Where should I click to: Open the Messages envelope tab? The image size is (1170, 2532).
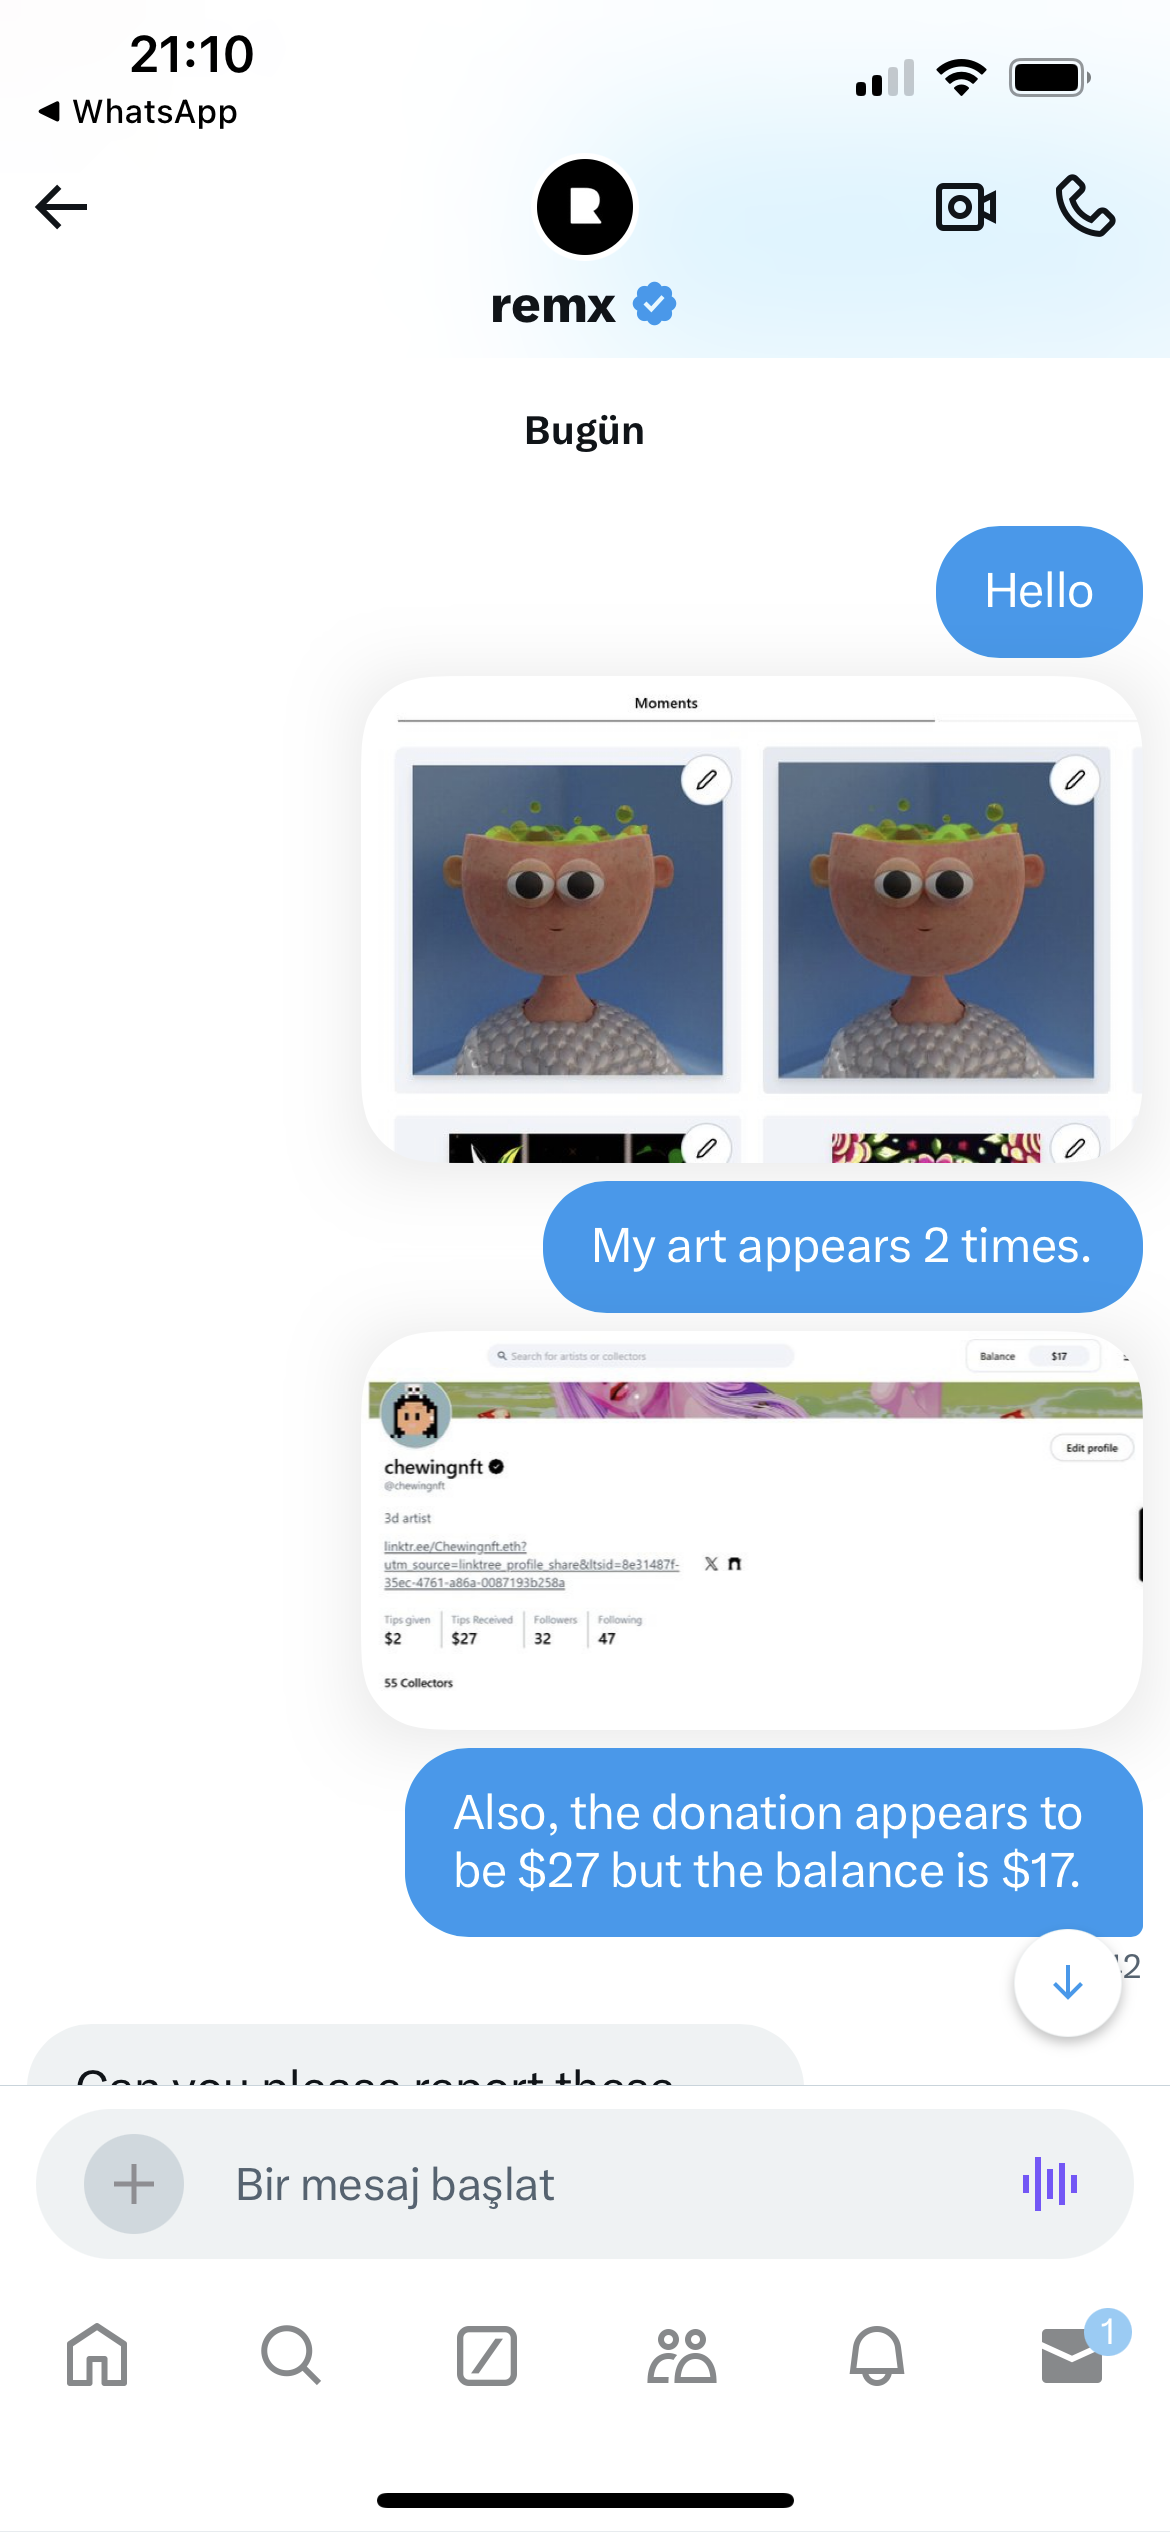pyautogui.click(x=1072, y=2355)
